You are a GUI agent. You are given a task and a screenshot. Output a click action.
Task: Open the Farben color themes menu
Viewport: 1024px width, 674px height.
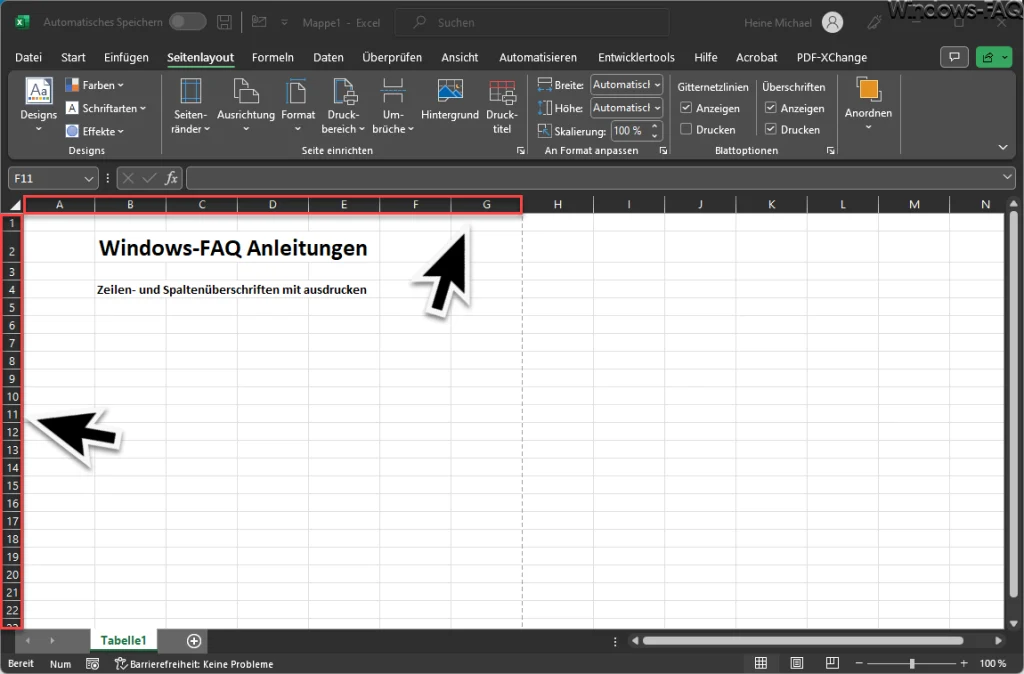(95, 85)
